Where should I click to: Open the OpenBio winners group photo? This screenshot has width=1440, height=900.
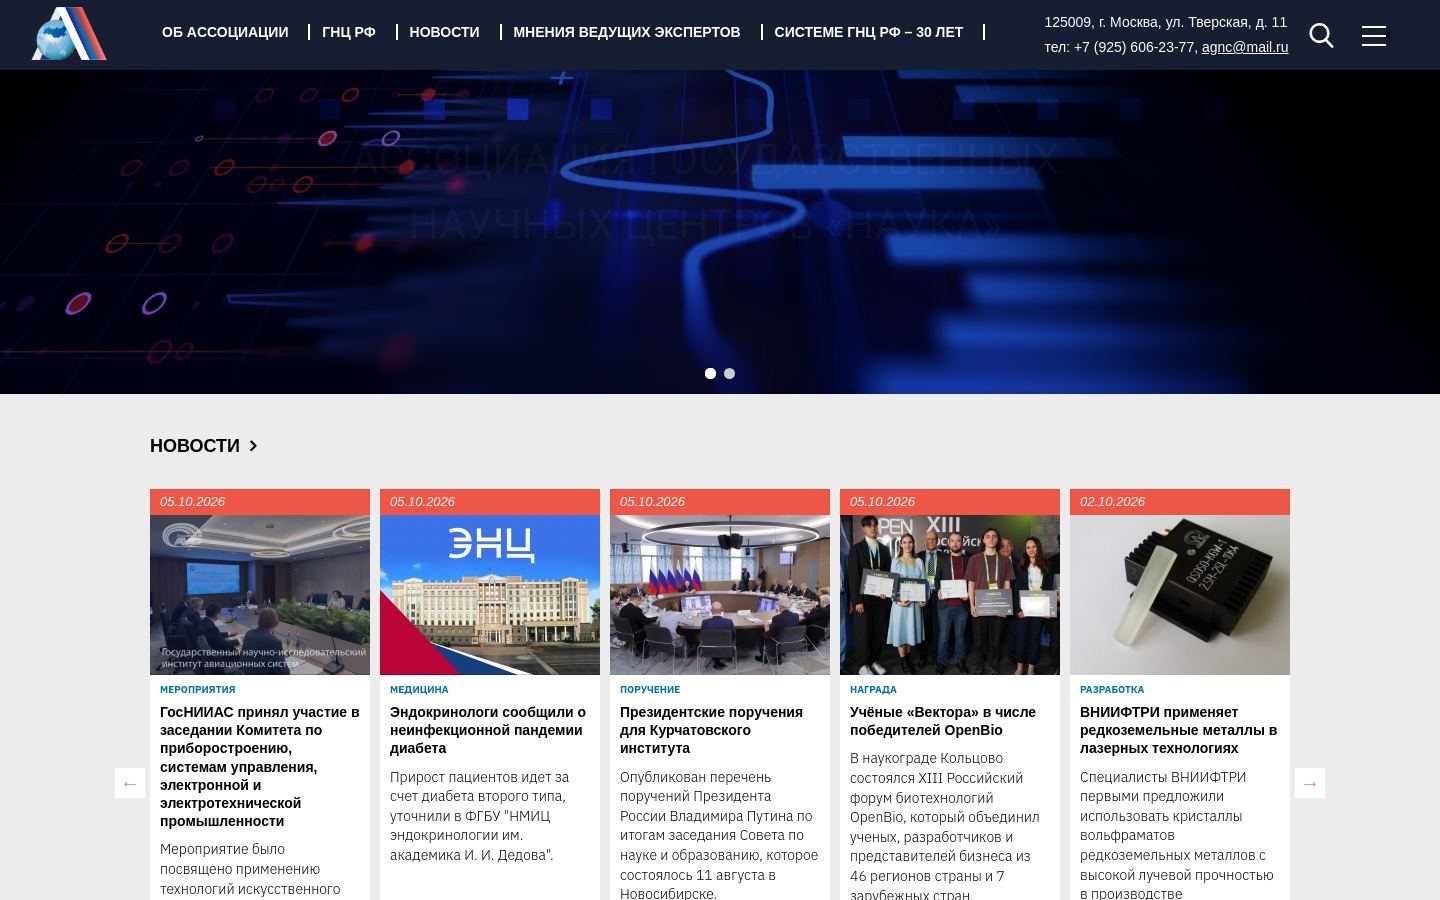(x=950, y=595)
